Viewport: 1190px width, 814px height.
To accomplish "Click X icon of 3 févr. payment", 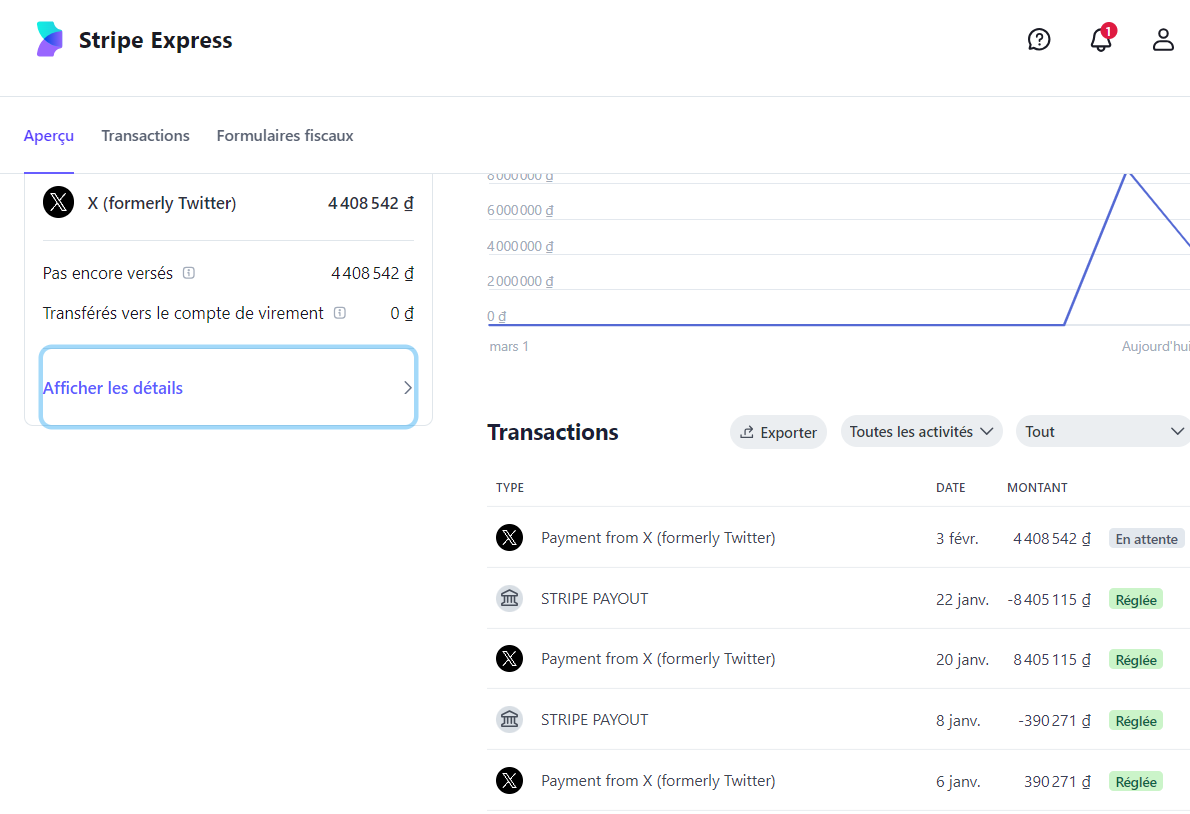I will (510, 538).
